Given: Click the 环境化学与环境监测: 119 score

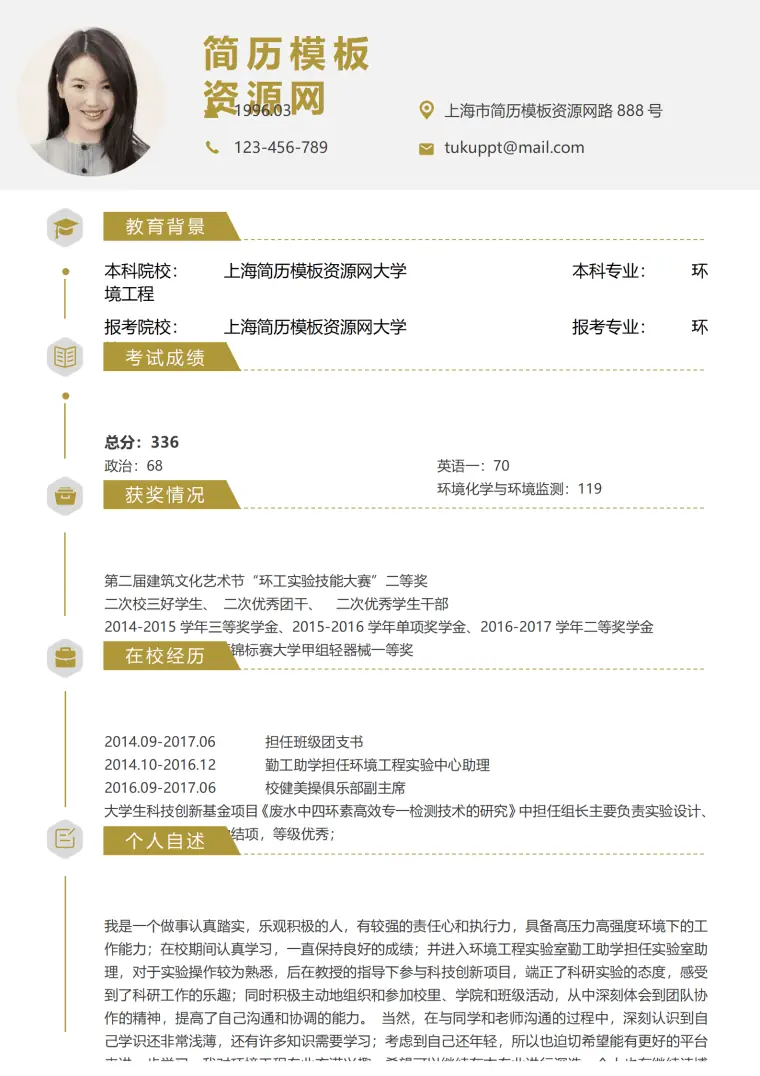Looking at the screenshot, I should 519,489.
